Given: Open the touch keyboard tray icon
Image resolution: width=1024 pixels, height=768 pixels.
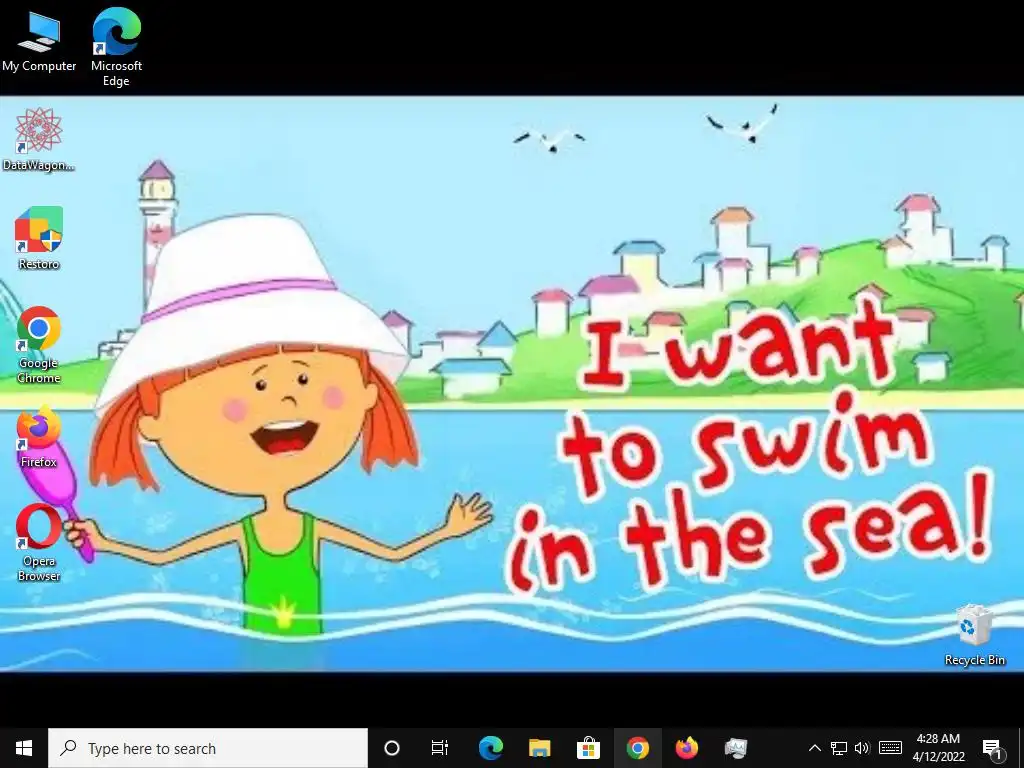Looking at the screenshot, I should (890, 748).
